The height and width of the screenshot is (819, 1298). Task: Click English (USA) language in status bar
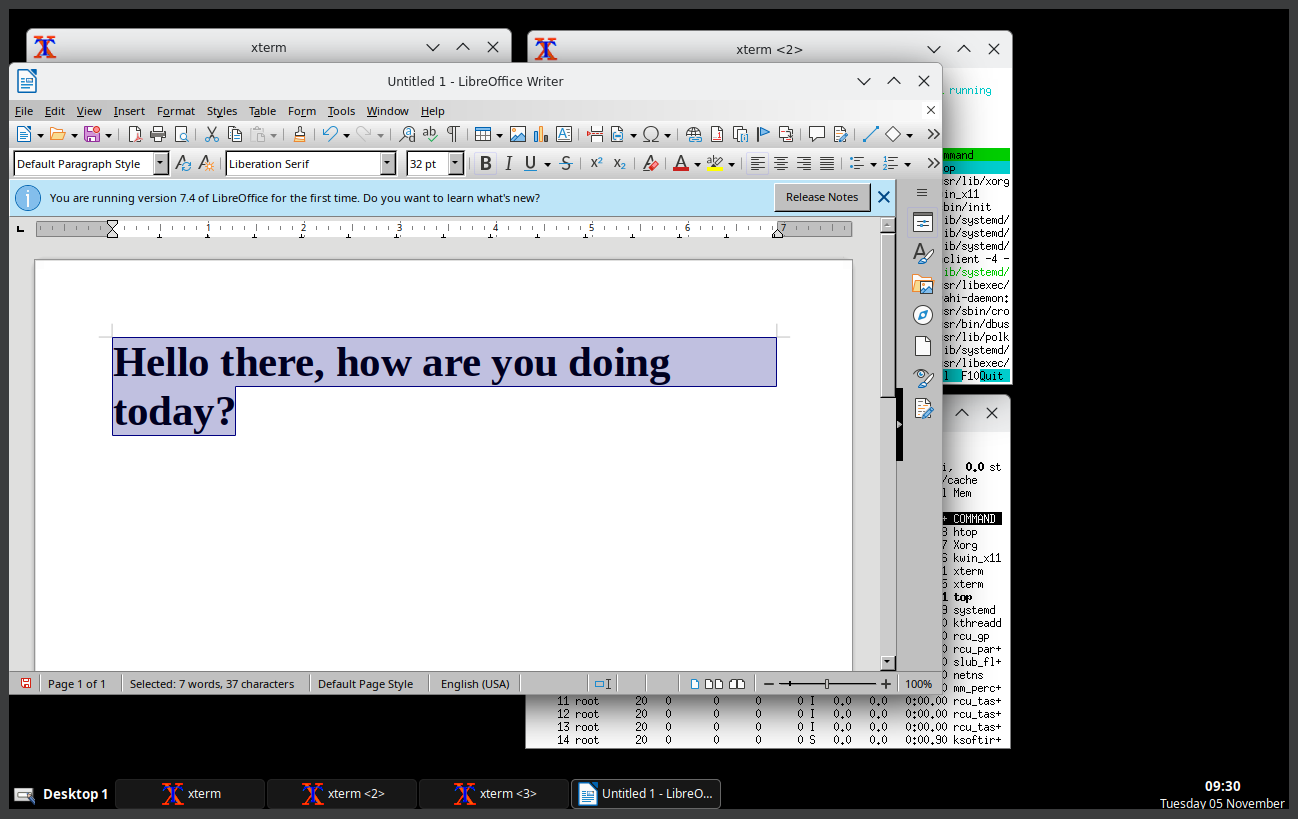coord(475,684)
